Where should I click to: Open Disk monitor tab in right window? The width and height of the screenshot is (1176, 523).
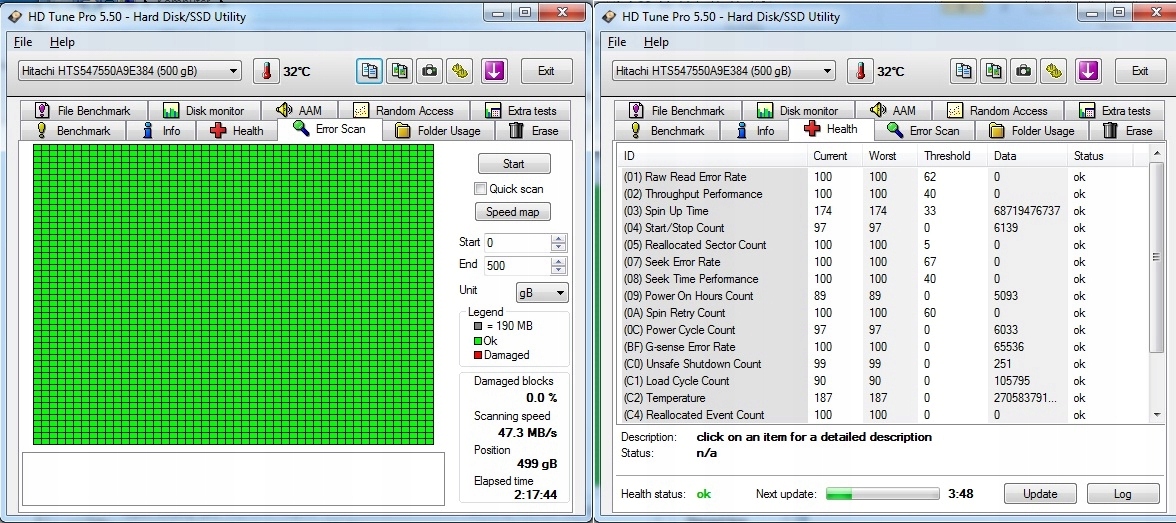797,110
